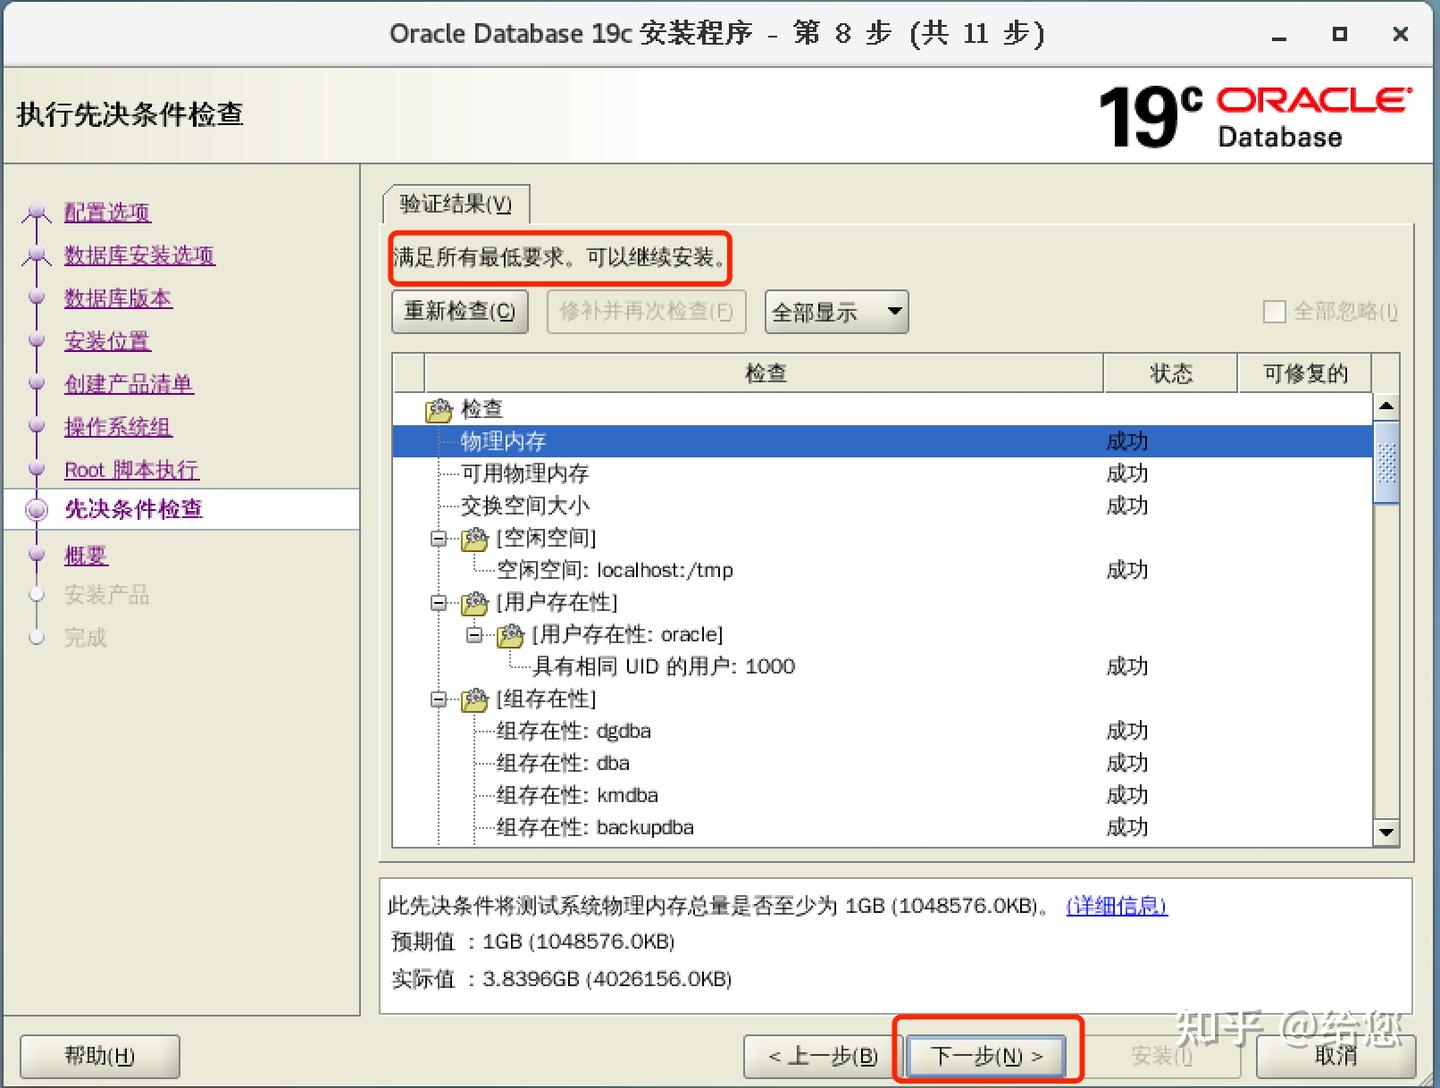This screenshot has width=1440, height=1088.
Task: Open the 全部显示 dropdown
Action: point(836,311)
